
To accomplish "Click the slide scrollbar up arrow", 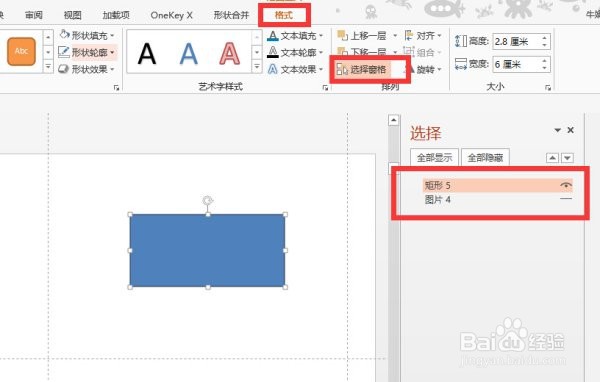I will 393,120.
